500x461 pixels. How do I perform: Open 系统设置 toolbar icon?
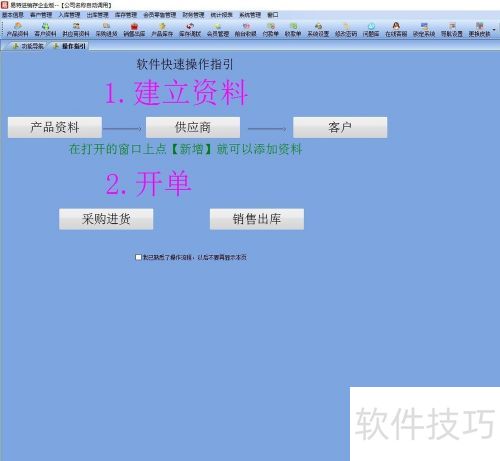point(318,29)
